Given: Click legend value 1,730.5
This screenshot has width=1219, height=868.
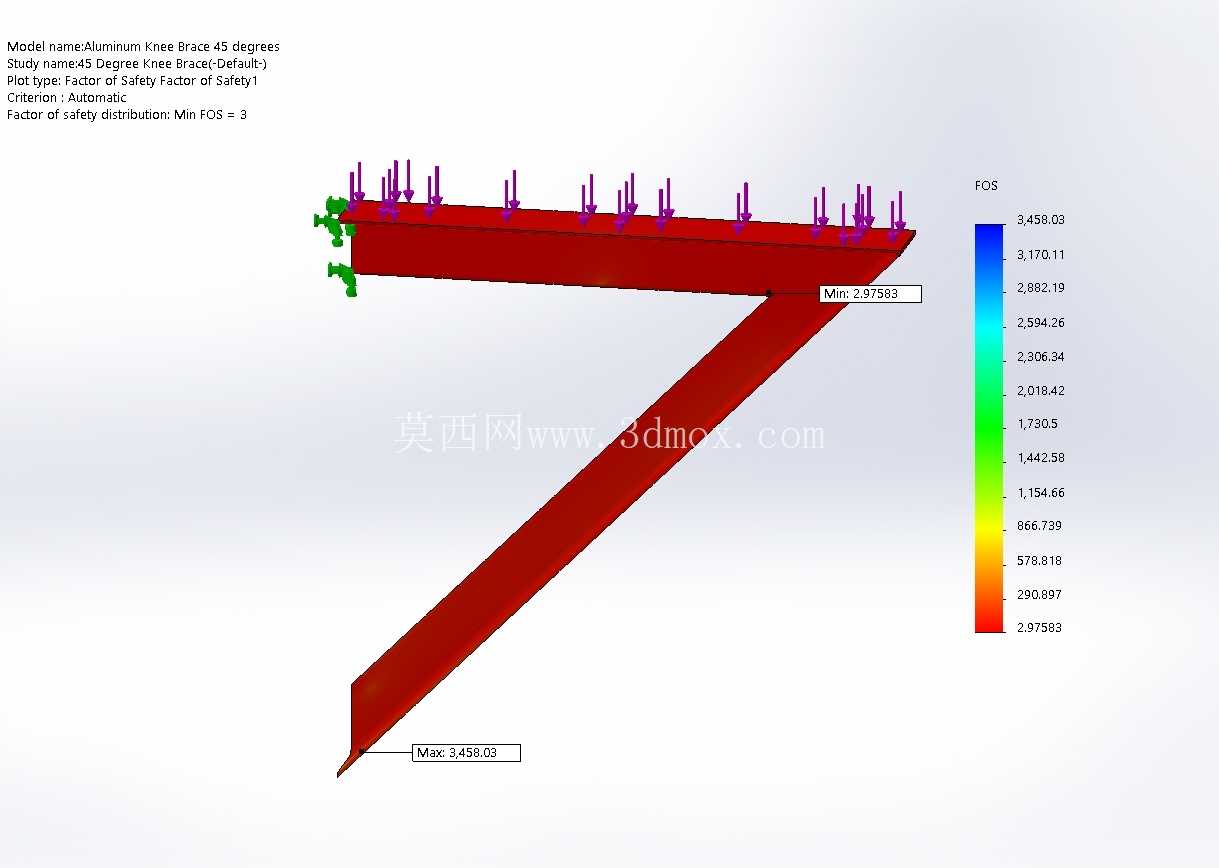Looking at the screenshot, I should pyautogui.click(x=1037, y=424).
